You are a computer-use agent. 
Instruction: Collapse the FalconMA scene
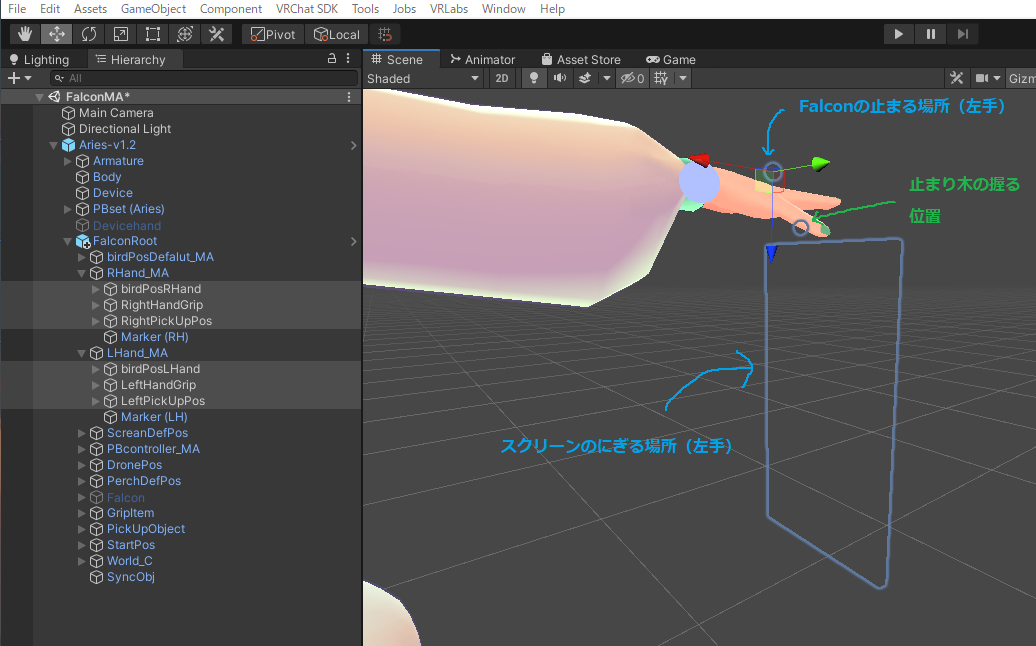(x=40, y=97)
